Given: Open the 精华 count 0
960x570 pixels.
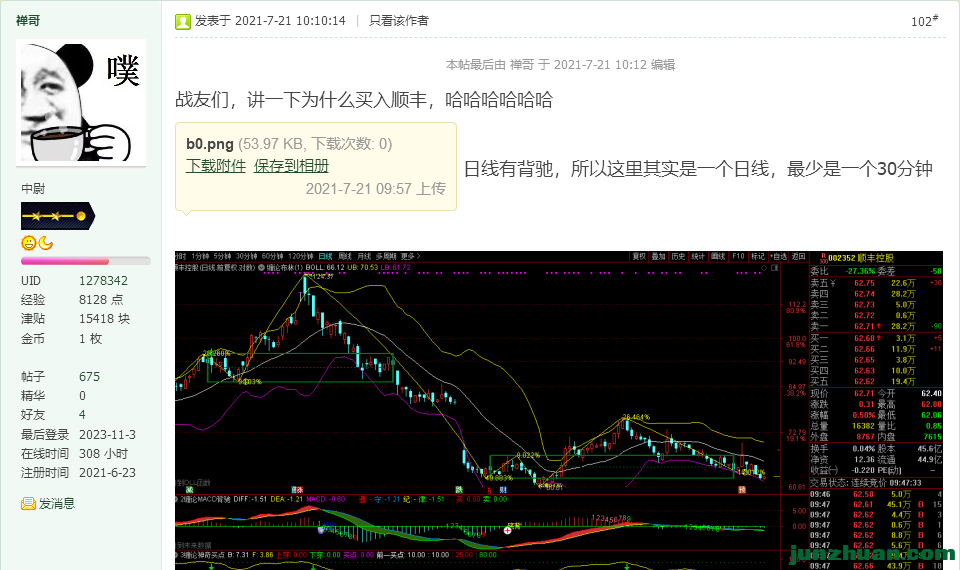Looking at the screenshot, I should tap(83, 396).
